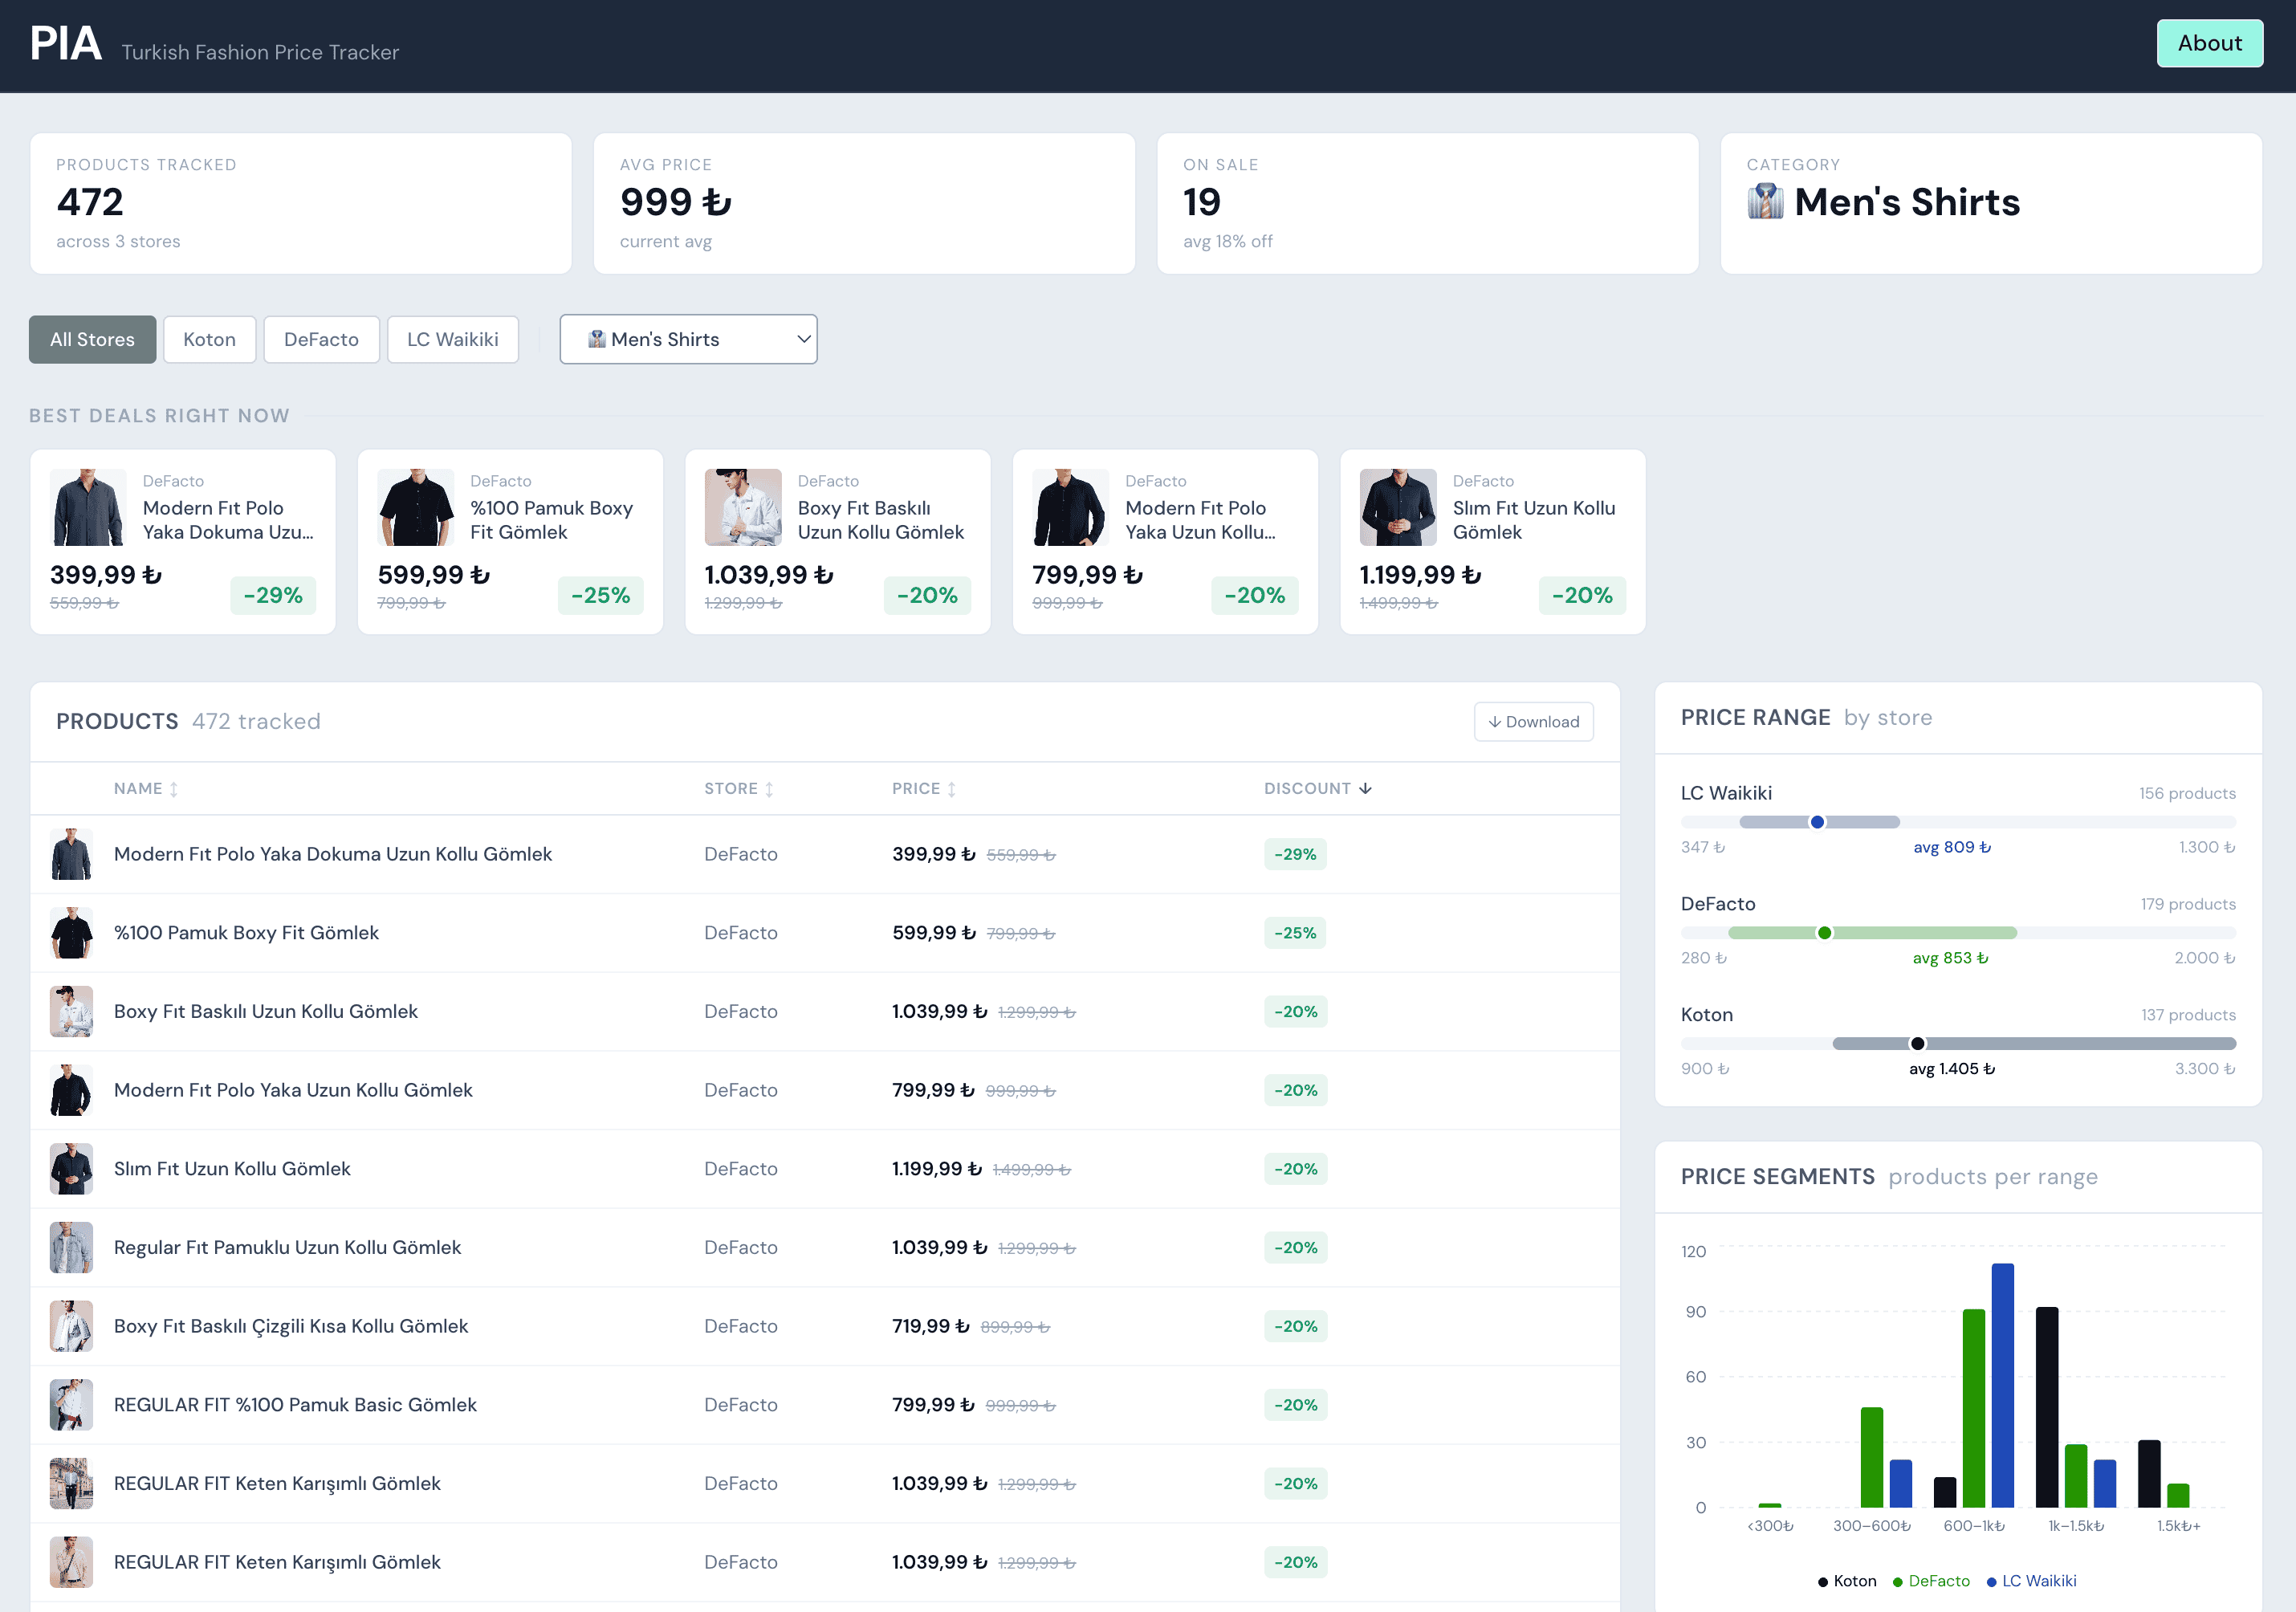Screen dimensions: 2296x1612
Task: Click the PIA logo in header
Action: pyautogui.click(x=66, y=43)
